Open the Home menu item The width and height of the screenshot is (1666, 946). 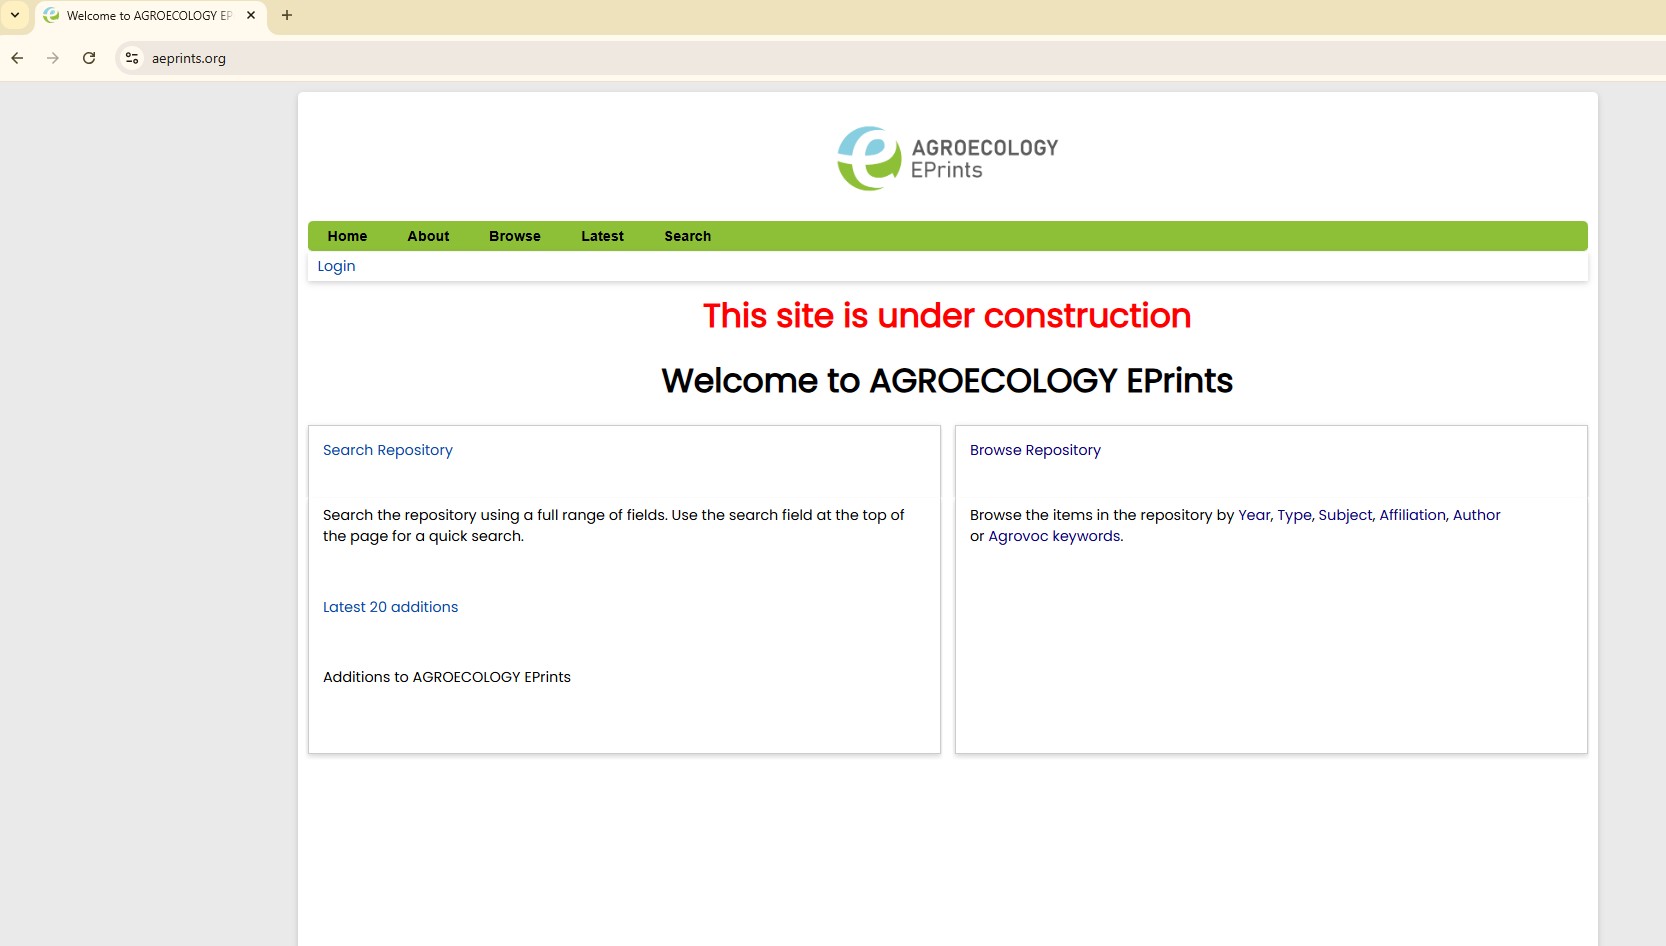(347, 236)
